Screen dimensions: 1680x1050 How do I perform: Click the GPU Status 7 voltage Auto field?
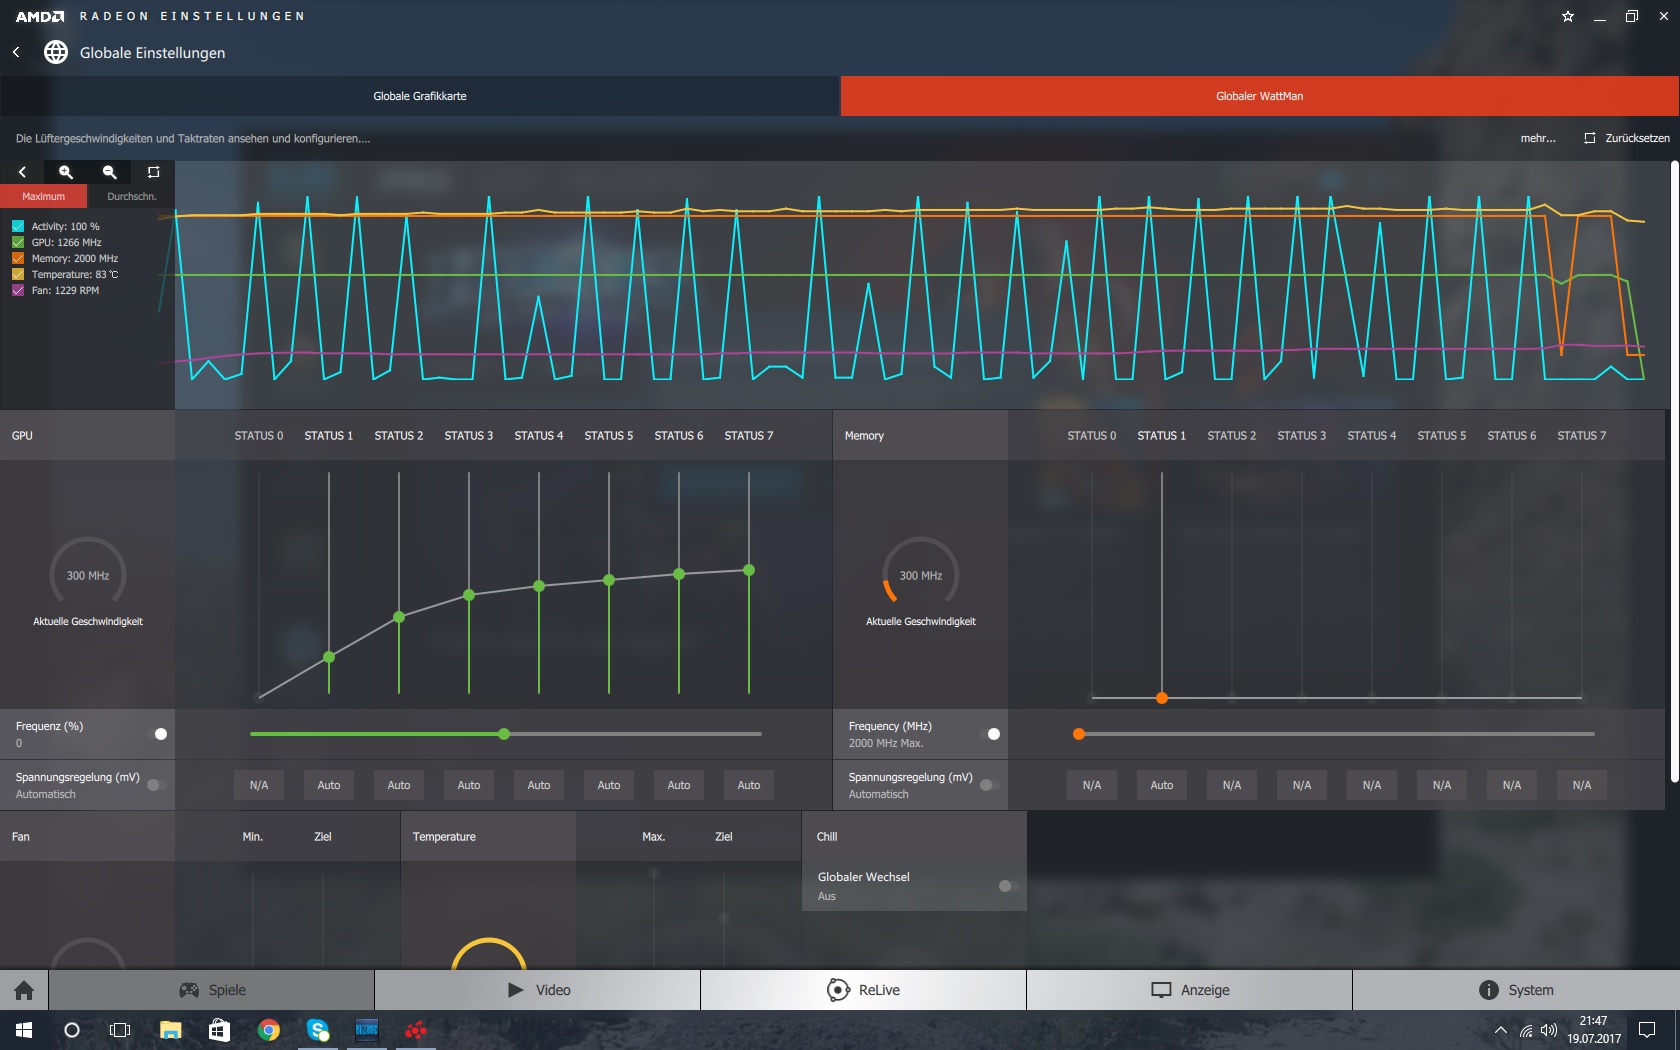(x=749, y=785)
